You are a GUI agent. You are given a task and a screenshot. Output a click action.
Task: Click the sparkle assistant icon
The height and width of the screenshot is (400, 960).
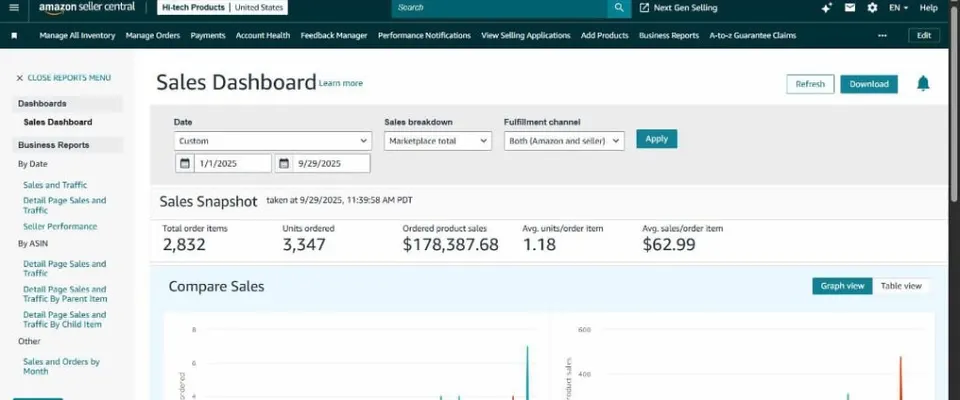(827, 8)
